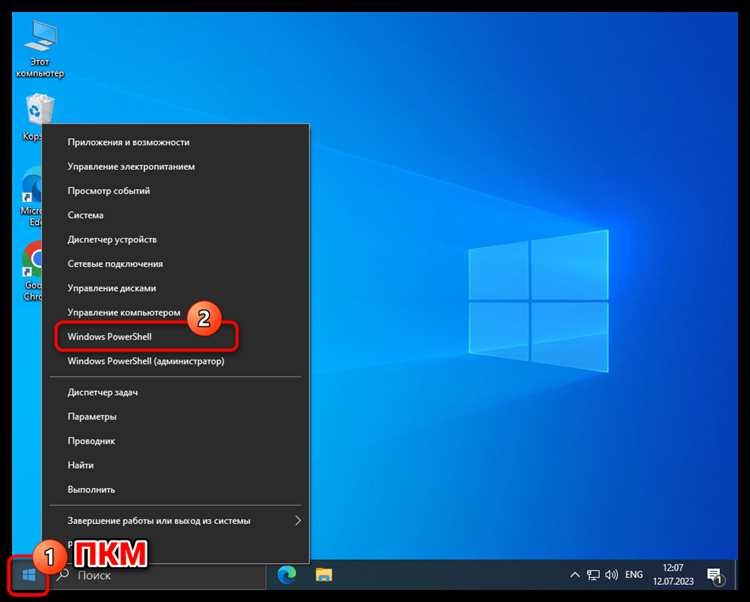
Task: Select the Google Chrome desktop shortcut
Action: tap(33, 270)
